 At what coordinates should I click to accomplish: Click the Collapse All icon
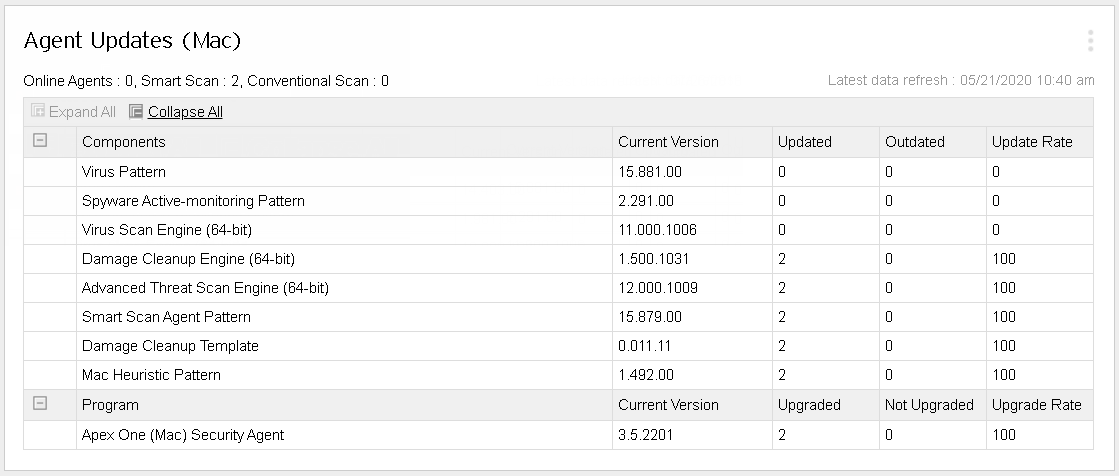tap(137, 112)
